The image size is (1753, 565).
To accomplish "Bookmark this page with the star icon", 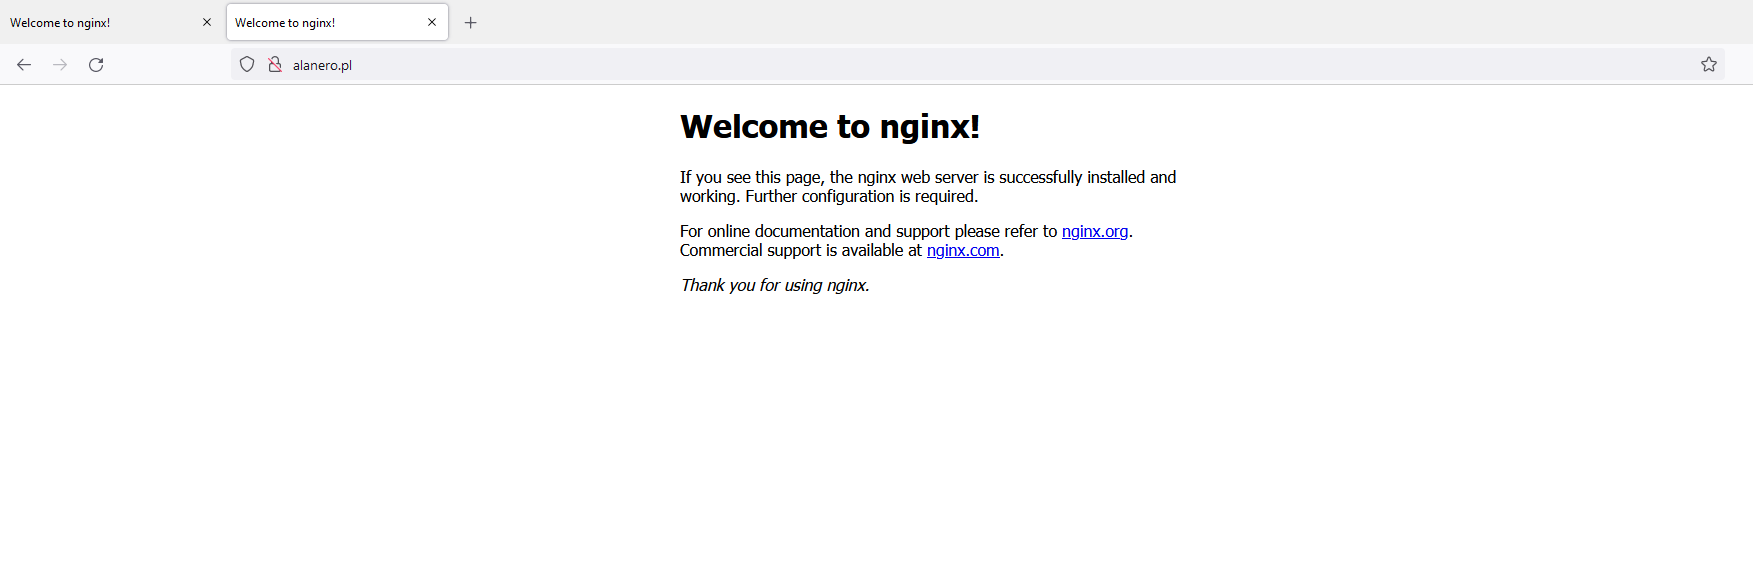I will pos(1708,65).
